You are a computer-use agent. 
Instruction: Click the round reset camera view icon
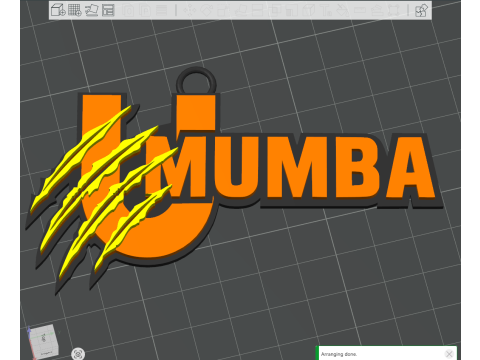coord(78,354)
